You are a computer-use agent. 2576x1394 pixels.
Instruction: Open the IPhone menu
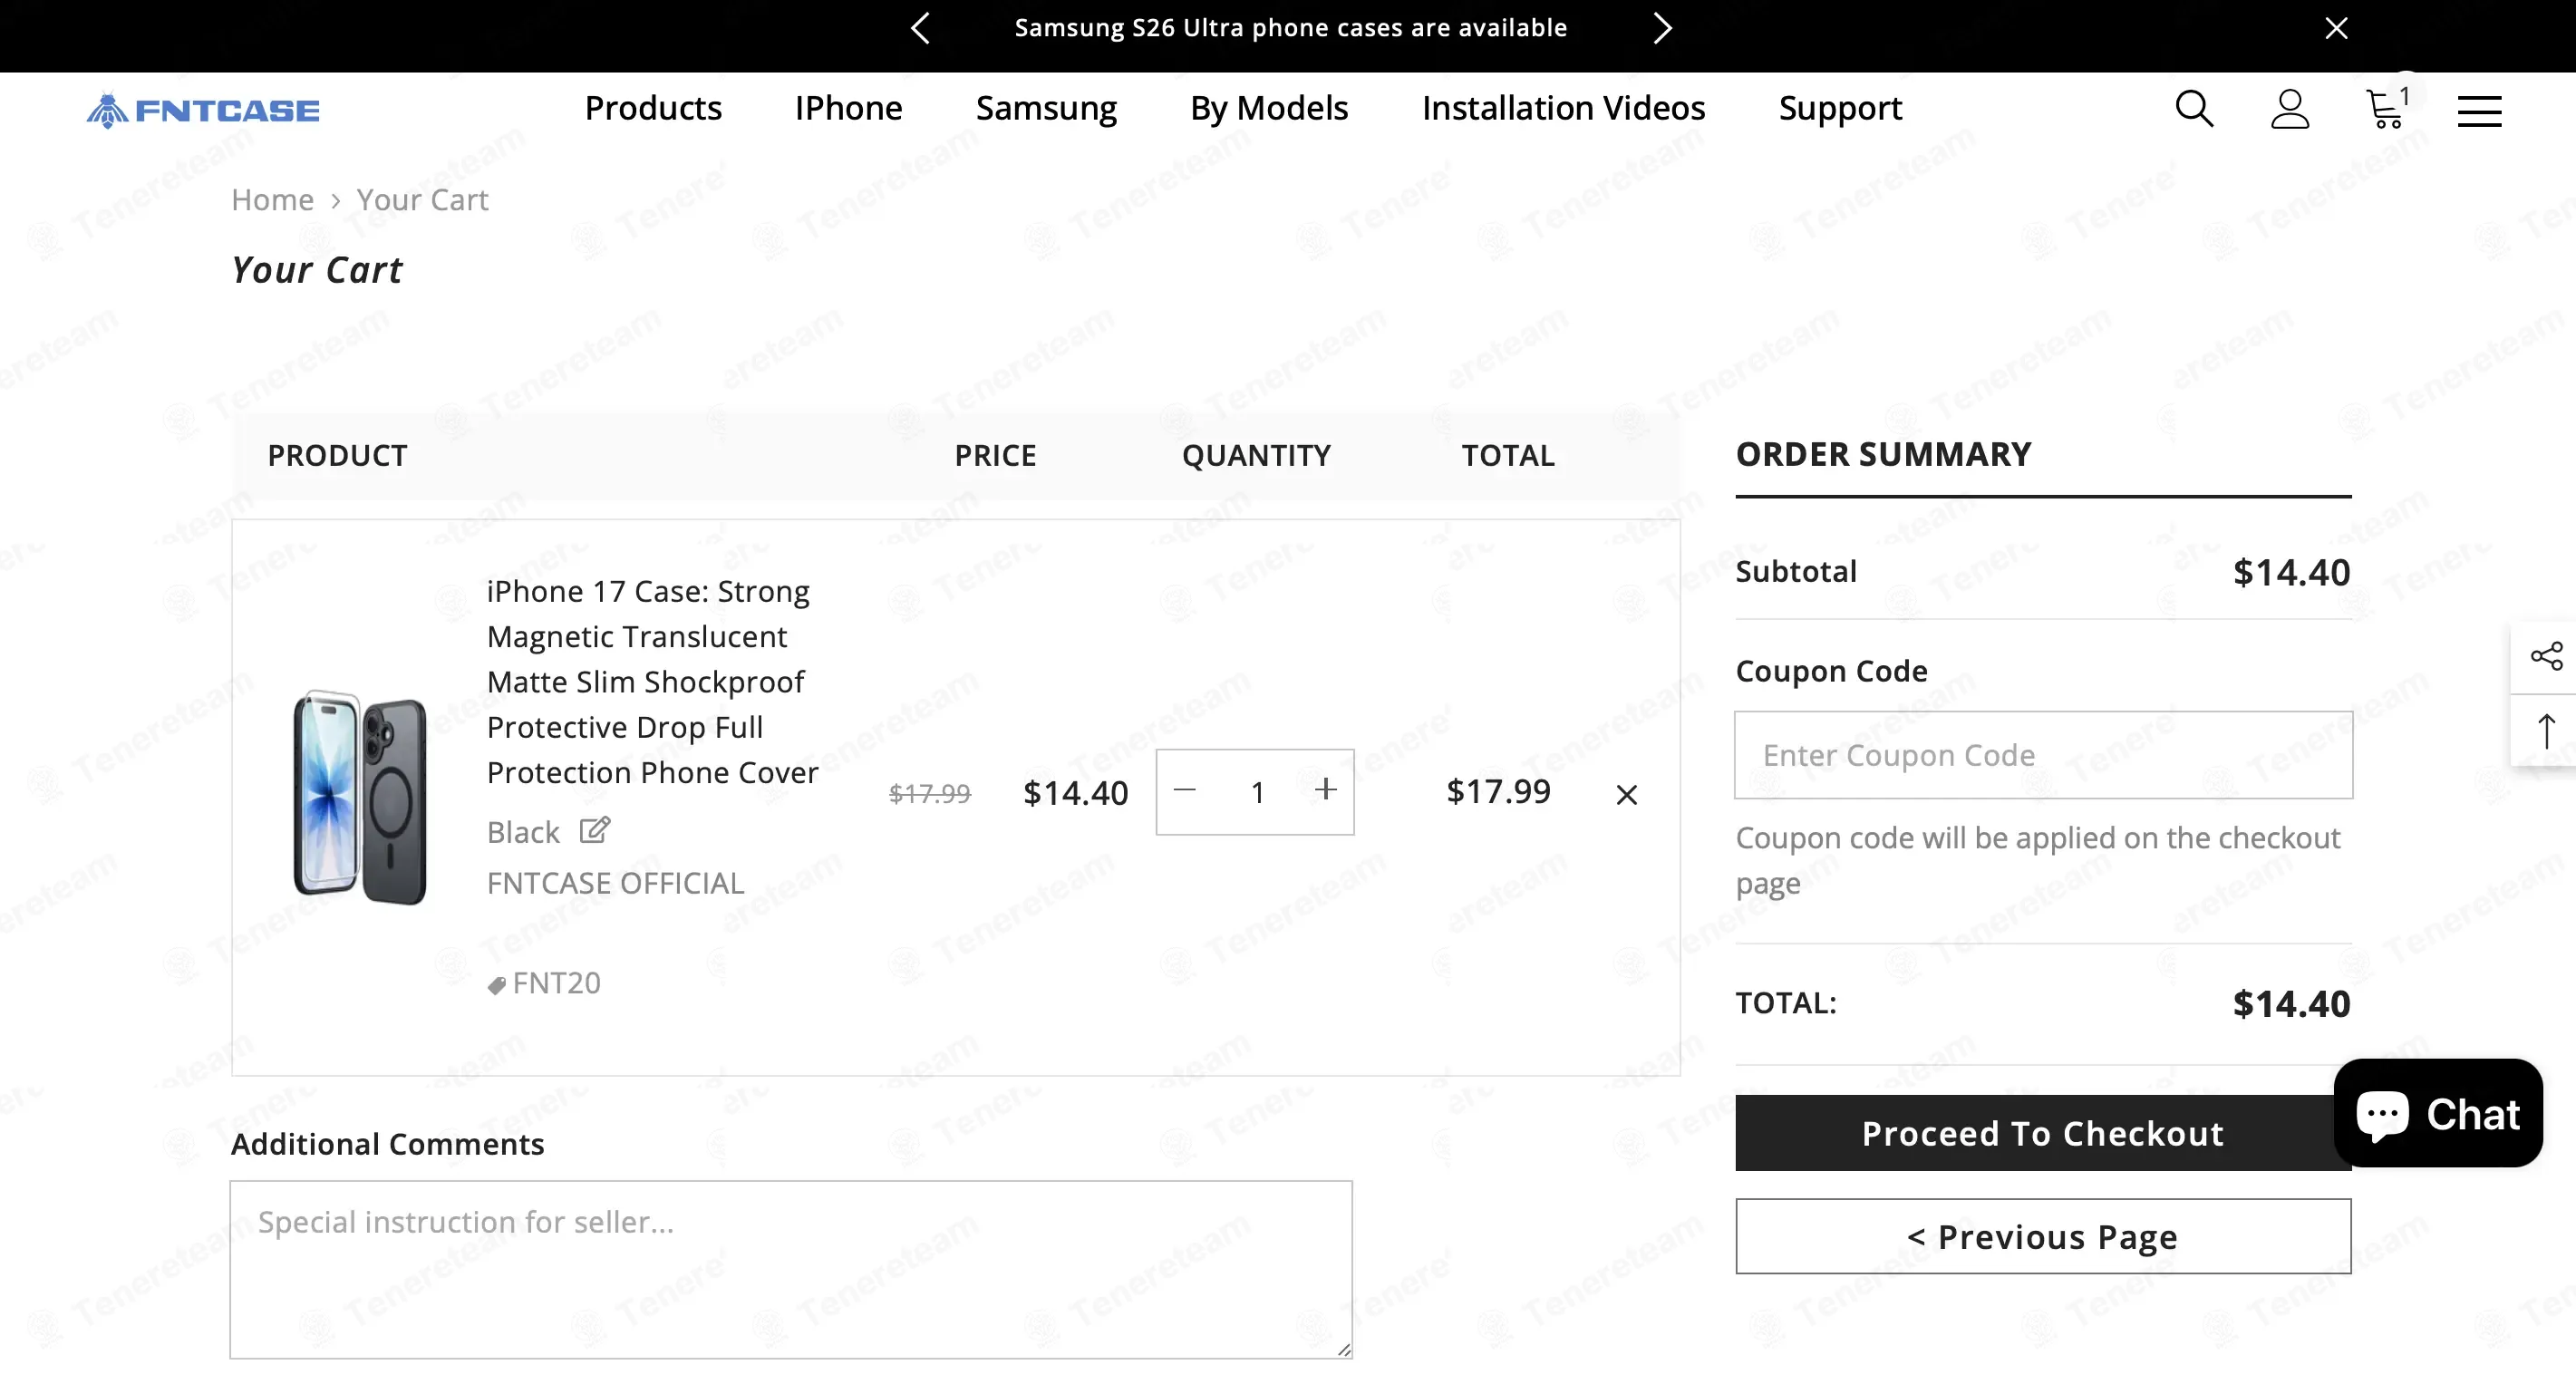tap(848, 108)
